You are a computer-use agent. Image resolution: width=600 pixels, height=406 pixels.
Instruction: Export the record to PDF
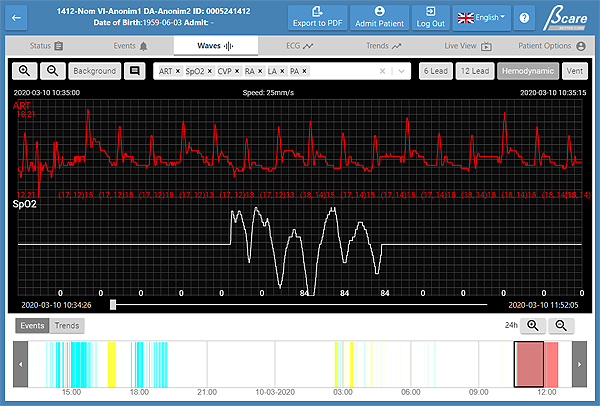pyautogui.click(x=318, y=18)
